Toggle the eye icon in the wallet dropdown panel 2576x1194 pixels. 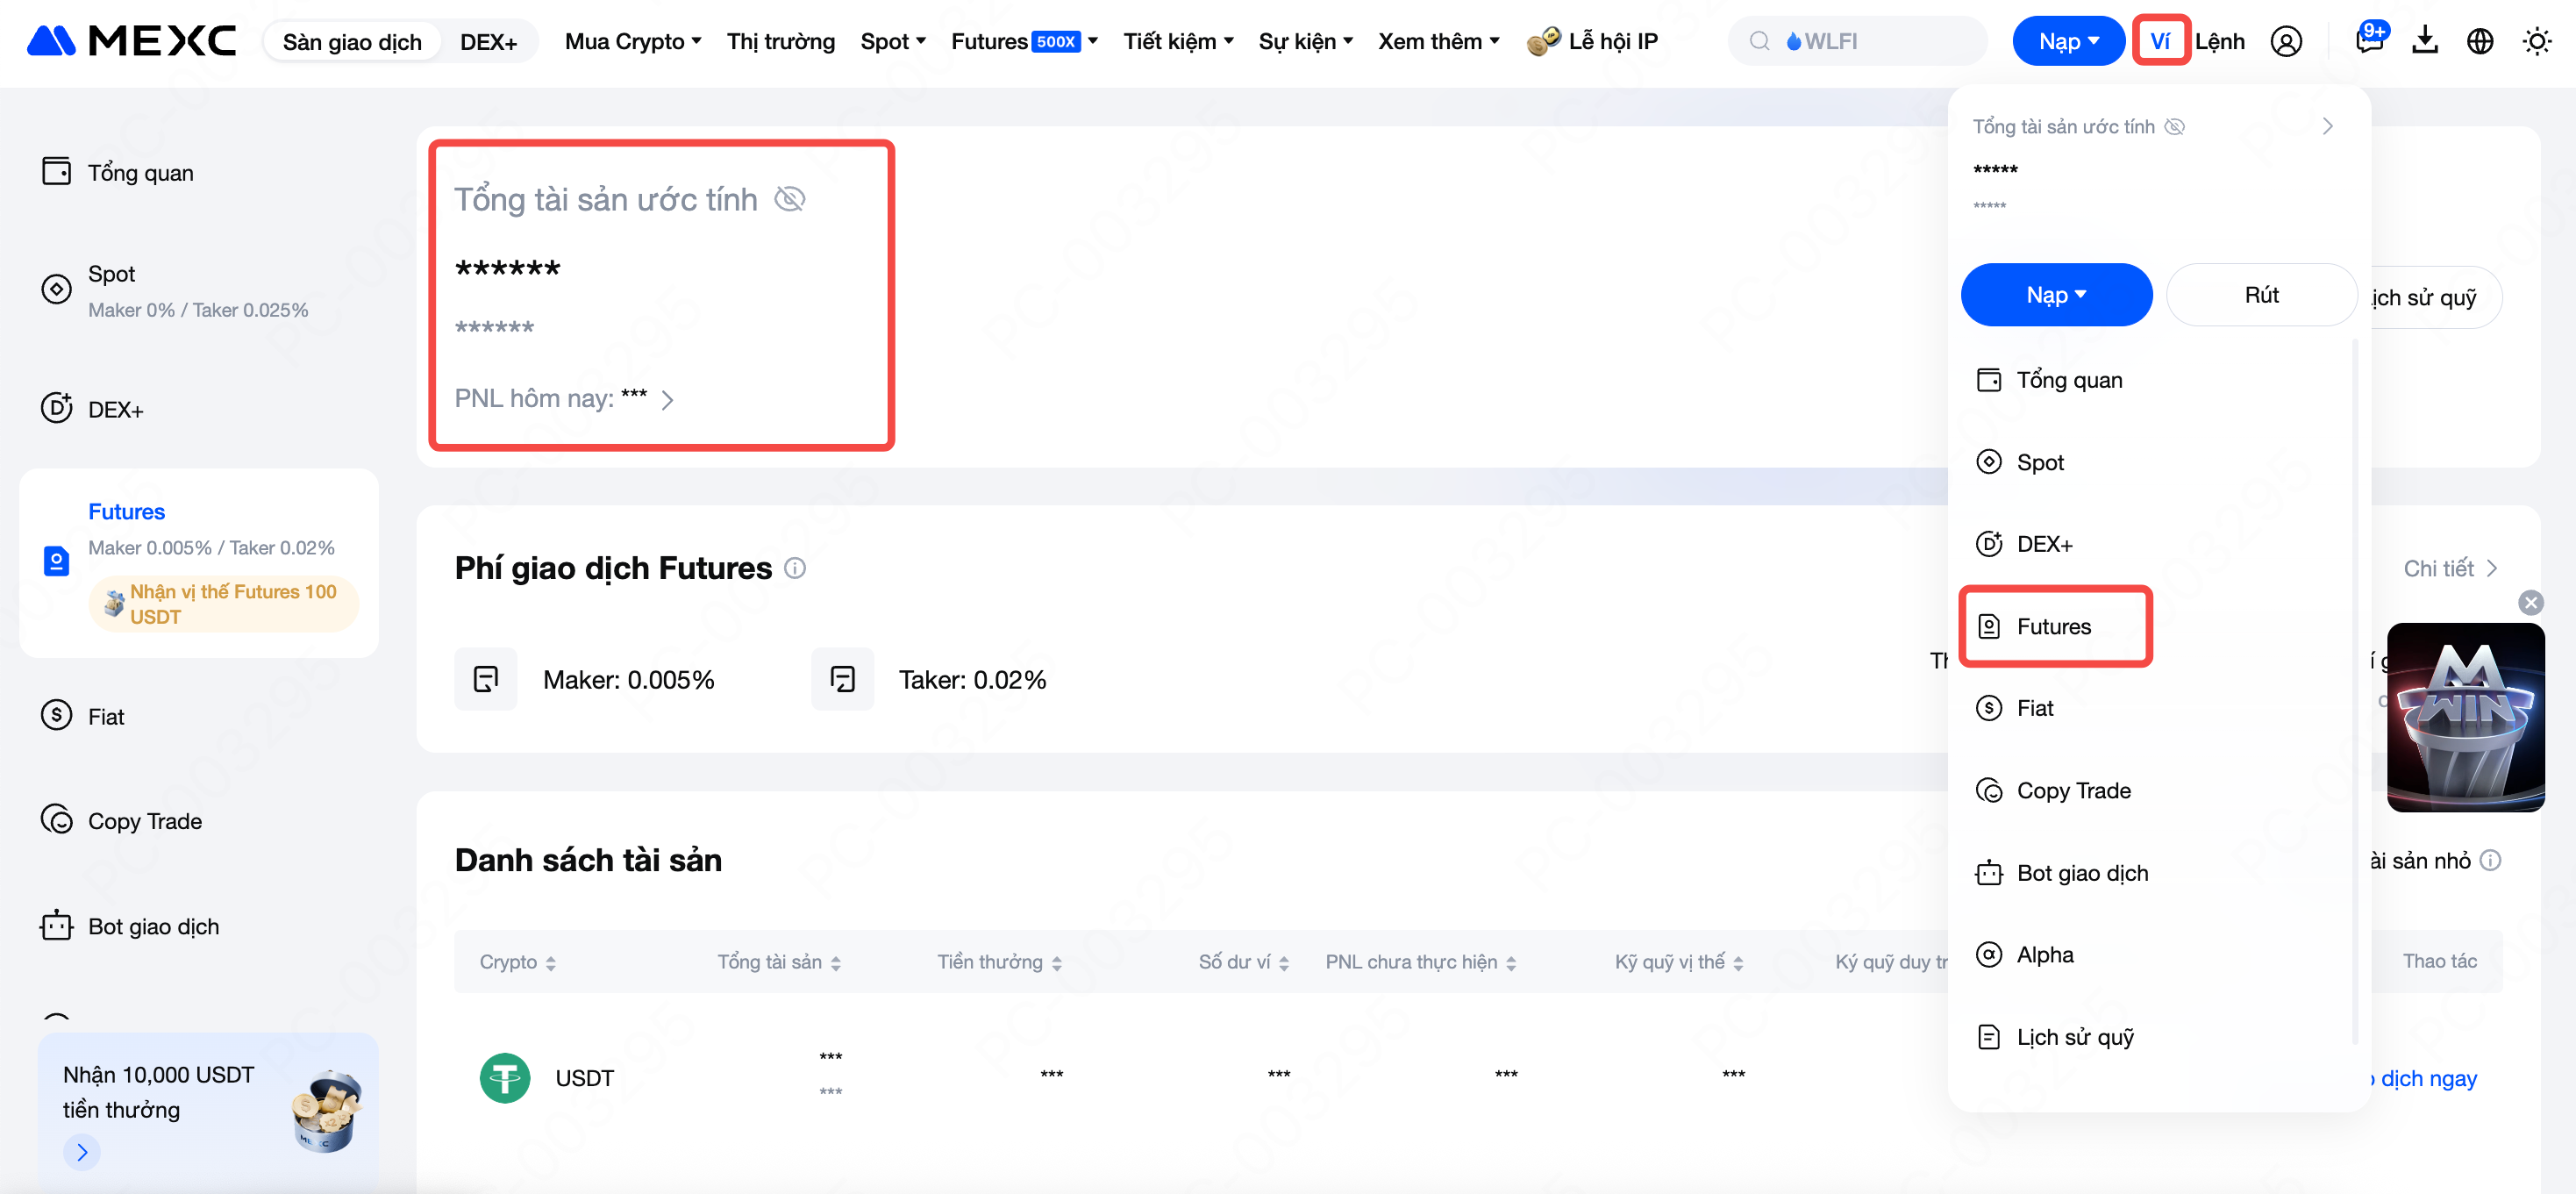tap(2174, 127)
